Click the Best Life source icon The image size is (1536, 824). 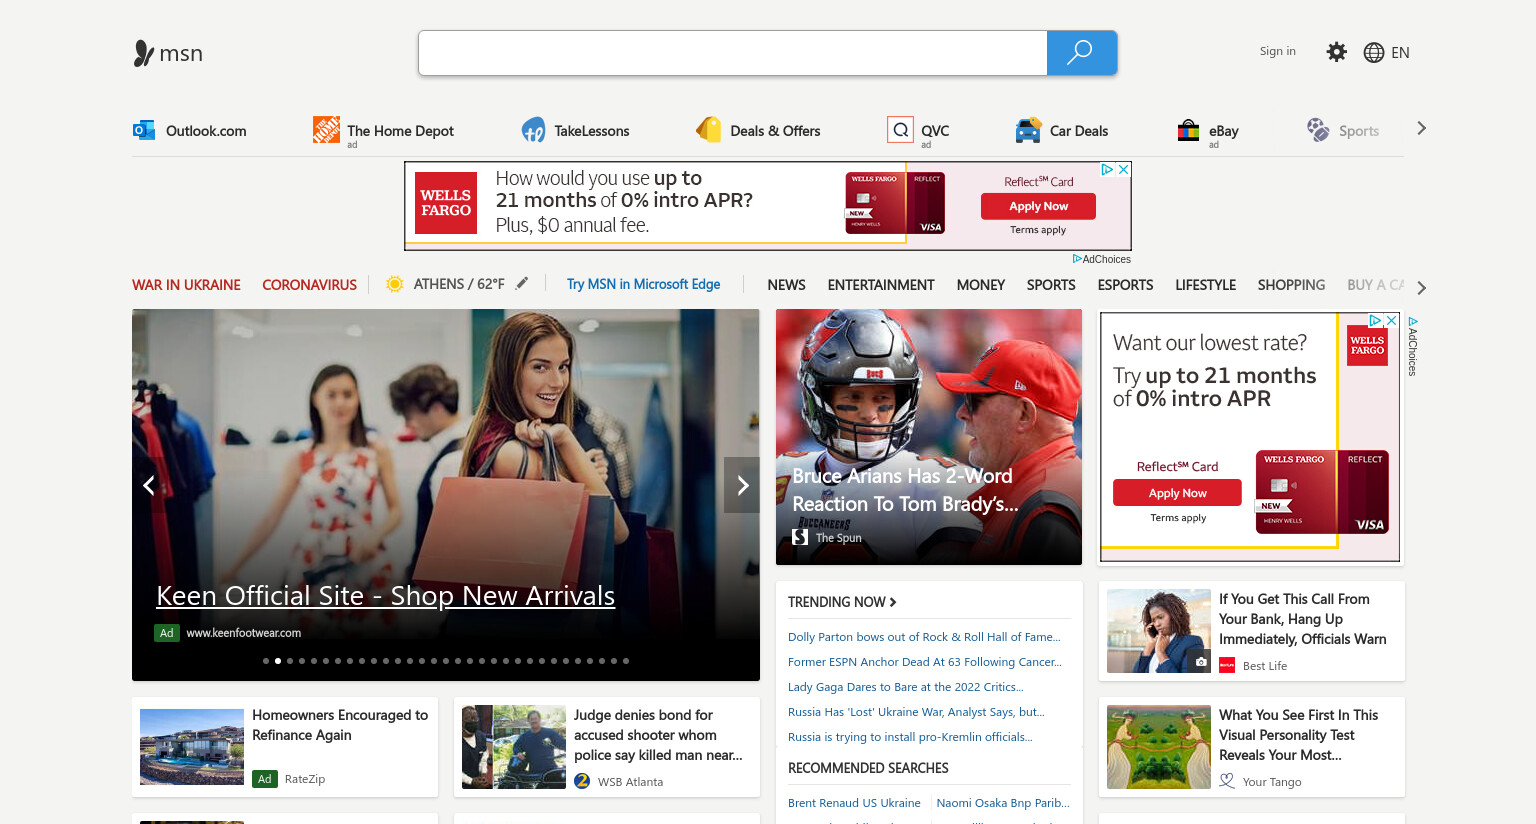tap(1227, 665)
